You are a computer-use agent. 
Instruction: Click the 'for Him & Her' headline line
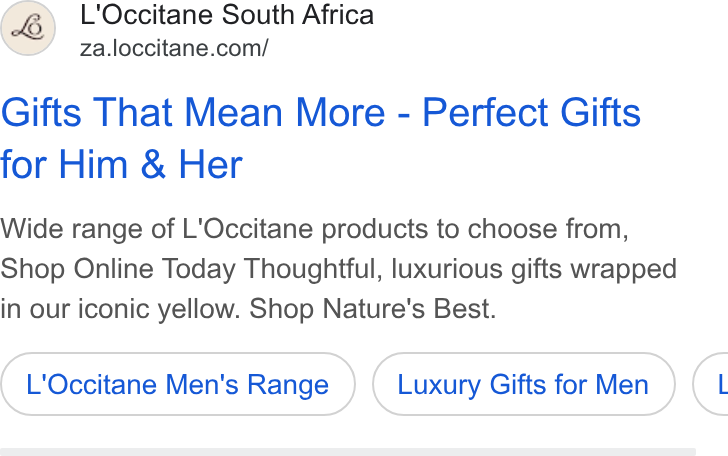pyautogui.click(x=122, y=164)
